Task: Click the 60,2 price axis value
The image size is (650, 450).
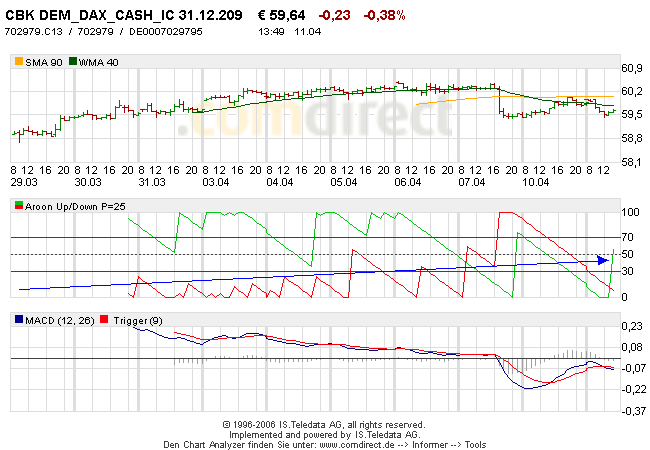Action: coord(632,91)
